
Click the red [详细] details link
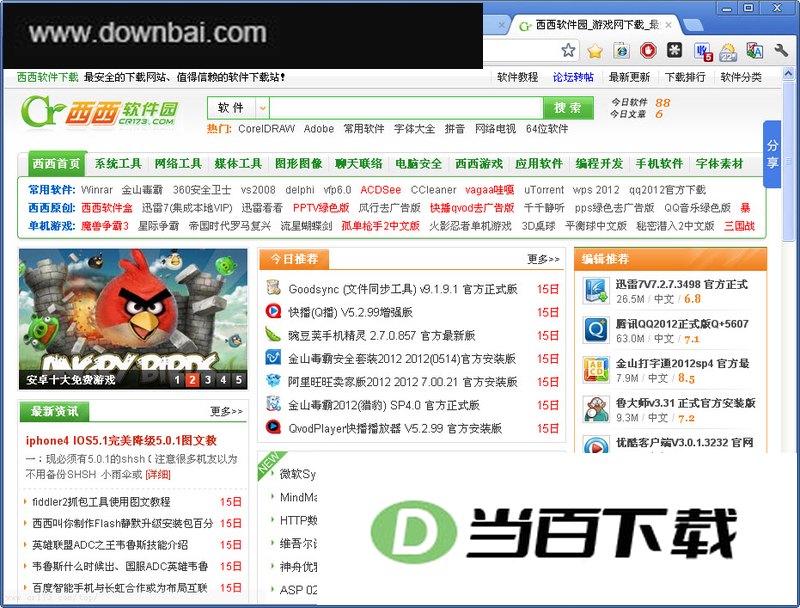(x=158, y=474)
